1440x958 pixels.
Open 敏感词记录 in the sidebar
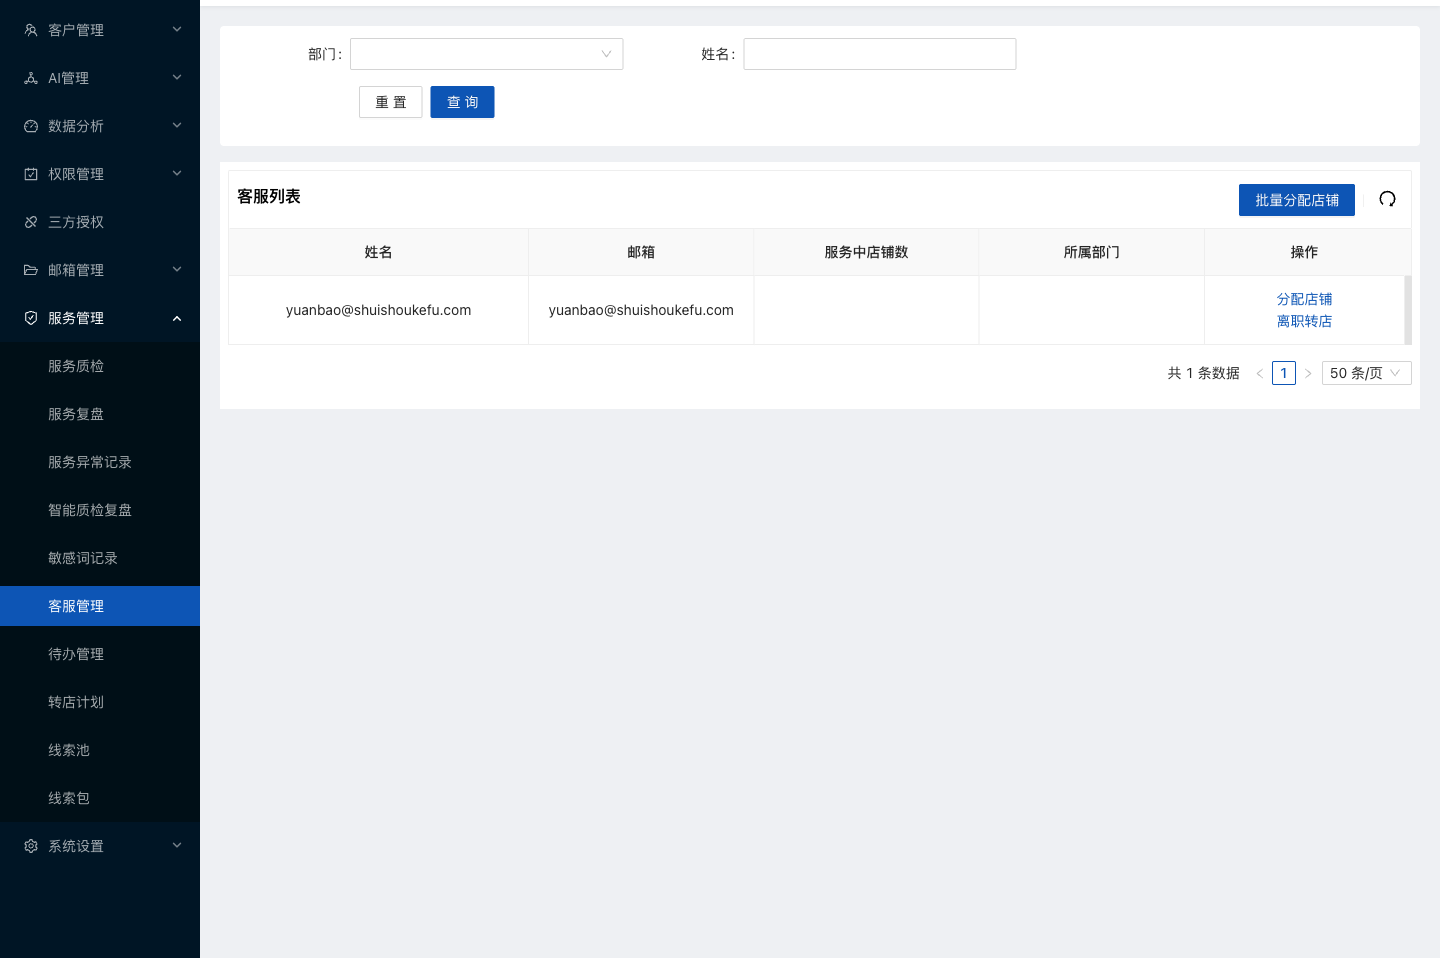(x=100, y=558)
